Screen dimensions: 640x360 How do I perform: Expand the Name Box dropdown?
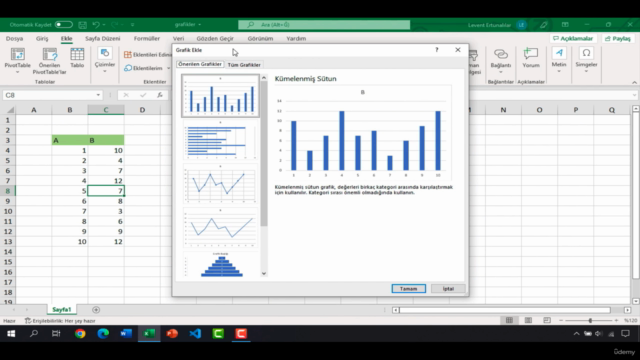(98, 95)
